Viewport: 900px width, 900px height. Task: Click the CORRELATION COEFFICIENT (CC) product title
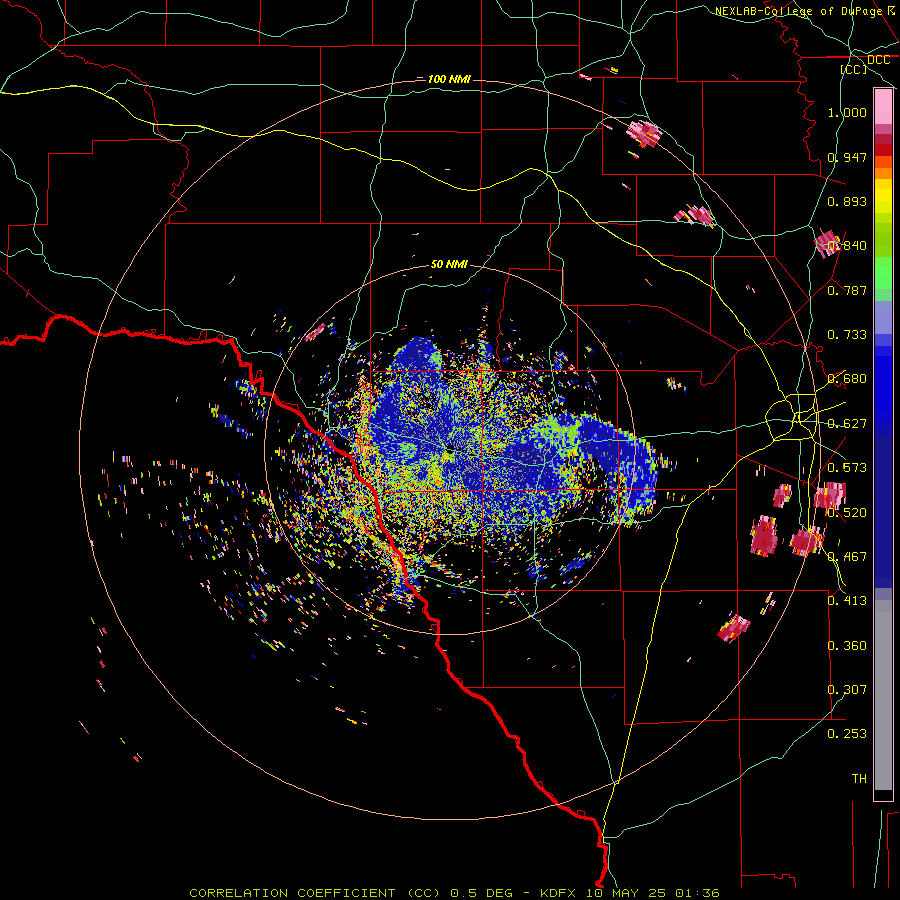point(315,893)
